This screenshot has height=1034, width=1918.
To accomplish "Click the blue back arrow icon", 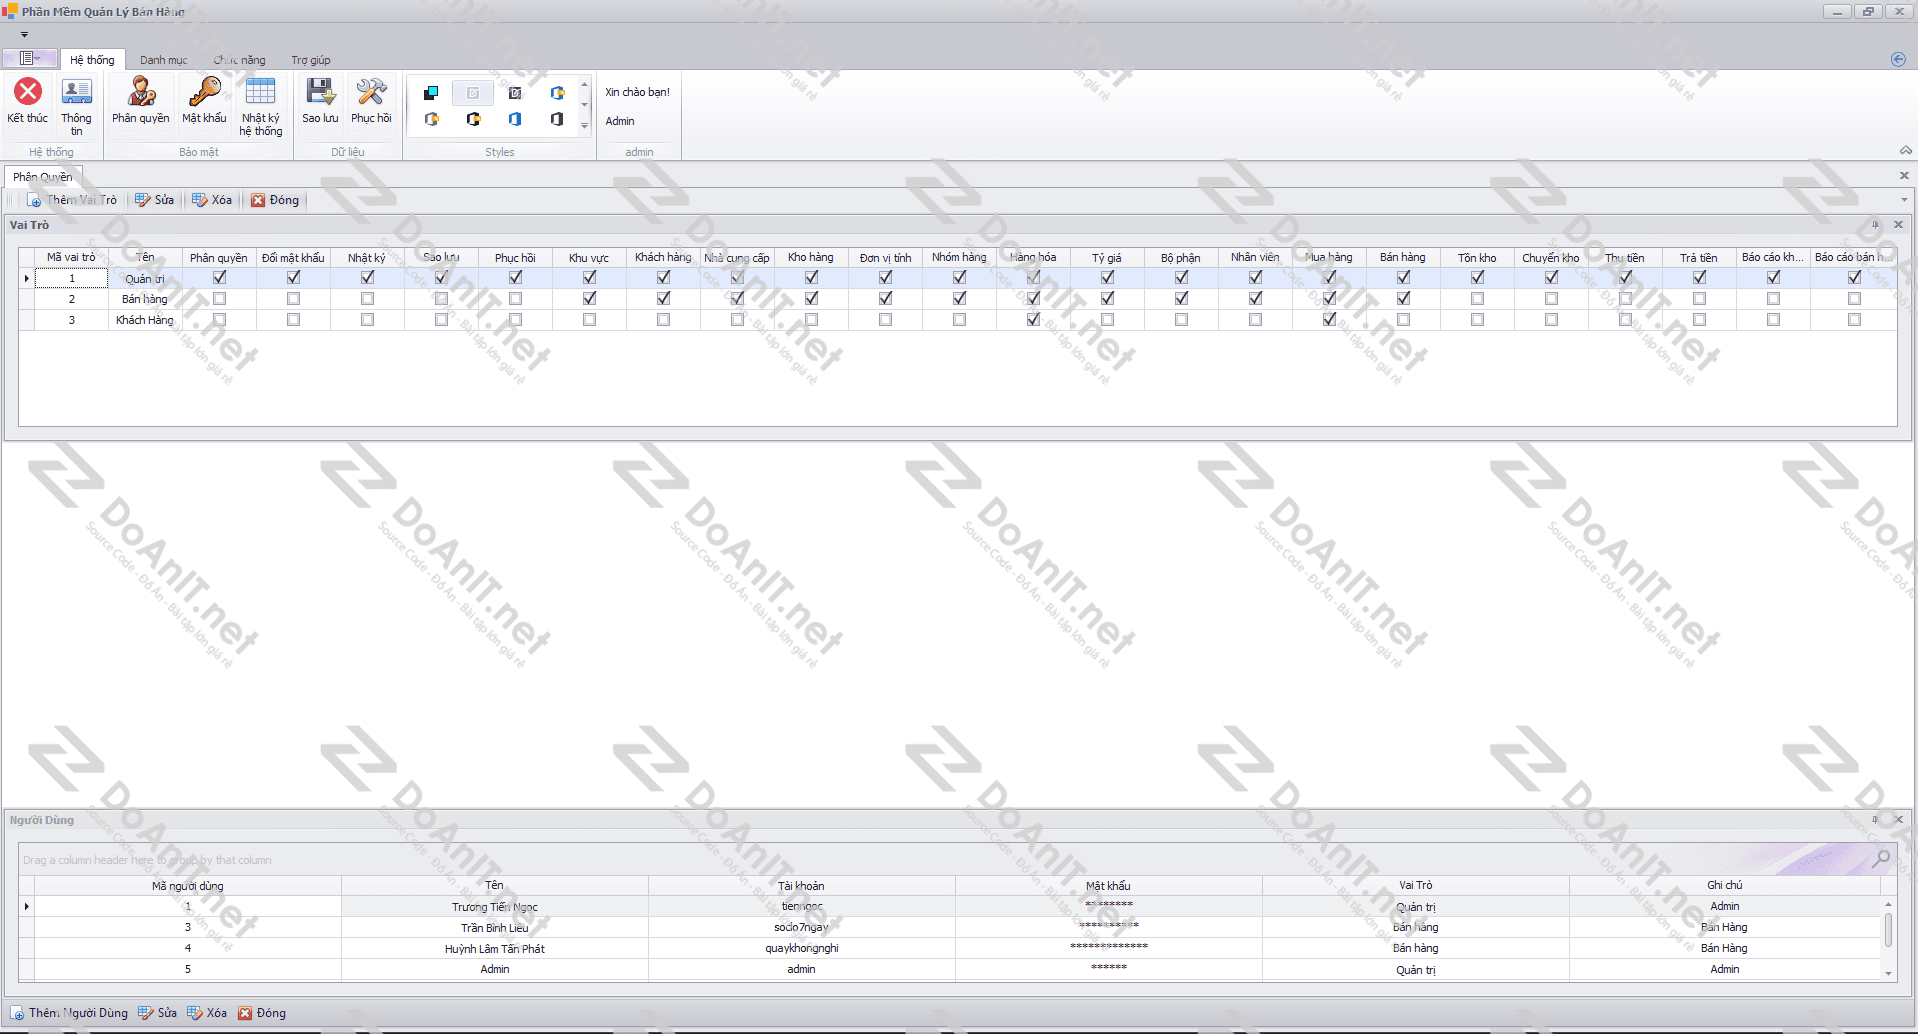I will coord(1898,59).
